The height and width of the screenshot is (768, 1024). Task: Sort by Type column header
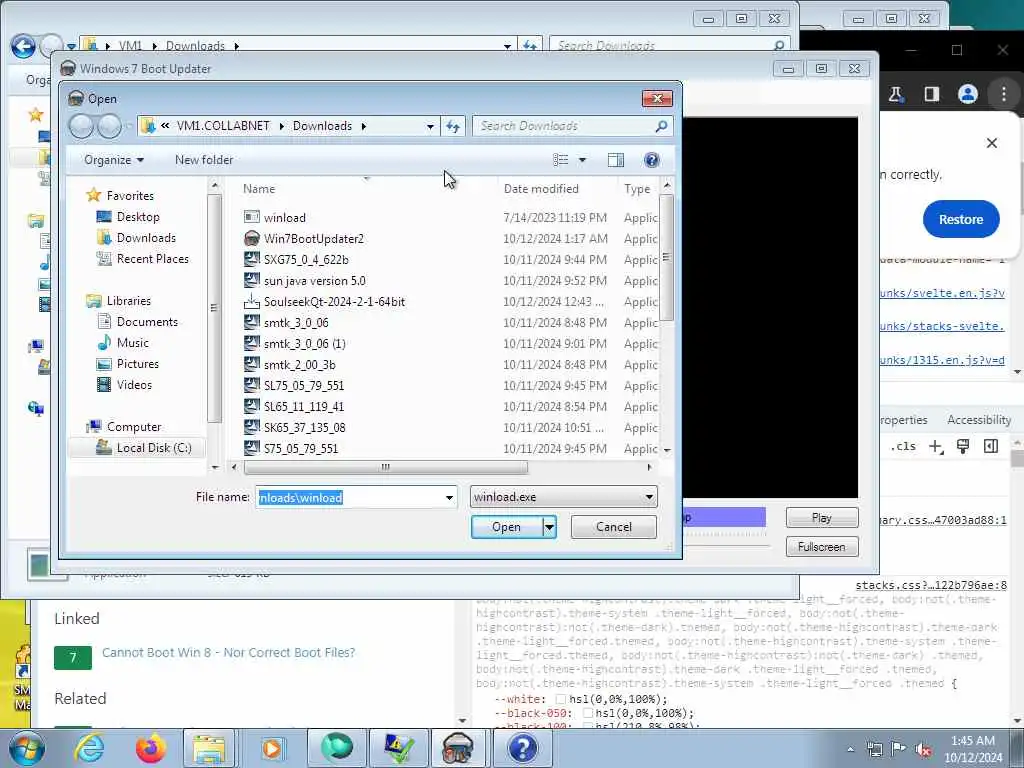[x=637, y=189]
